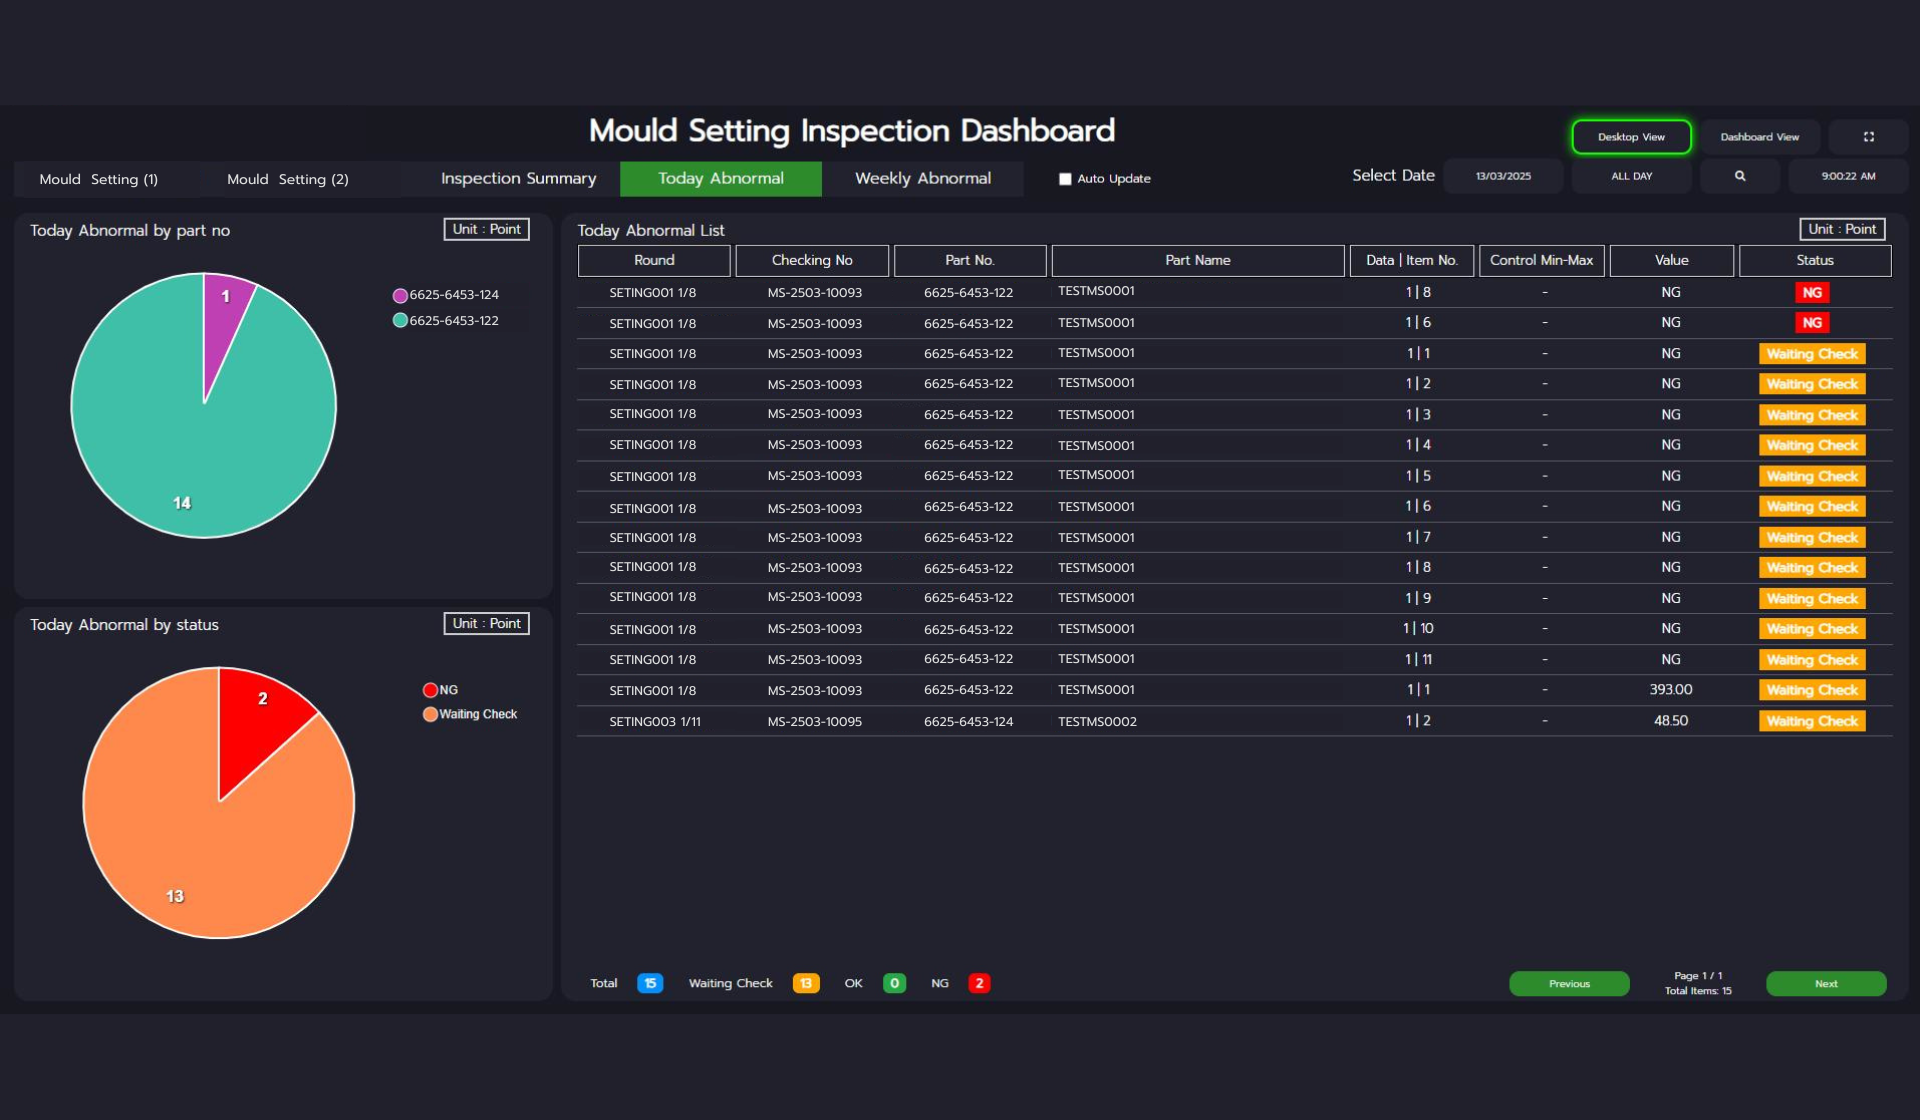Enable the Auto Update checkbox
1920x1120 pixels.
pyautogui.click(x=1065, y=179)
